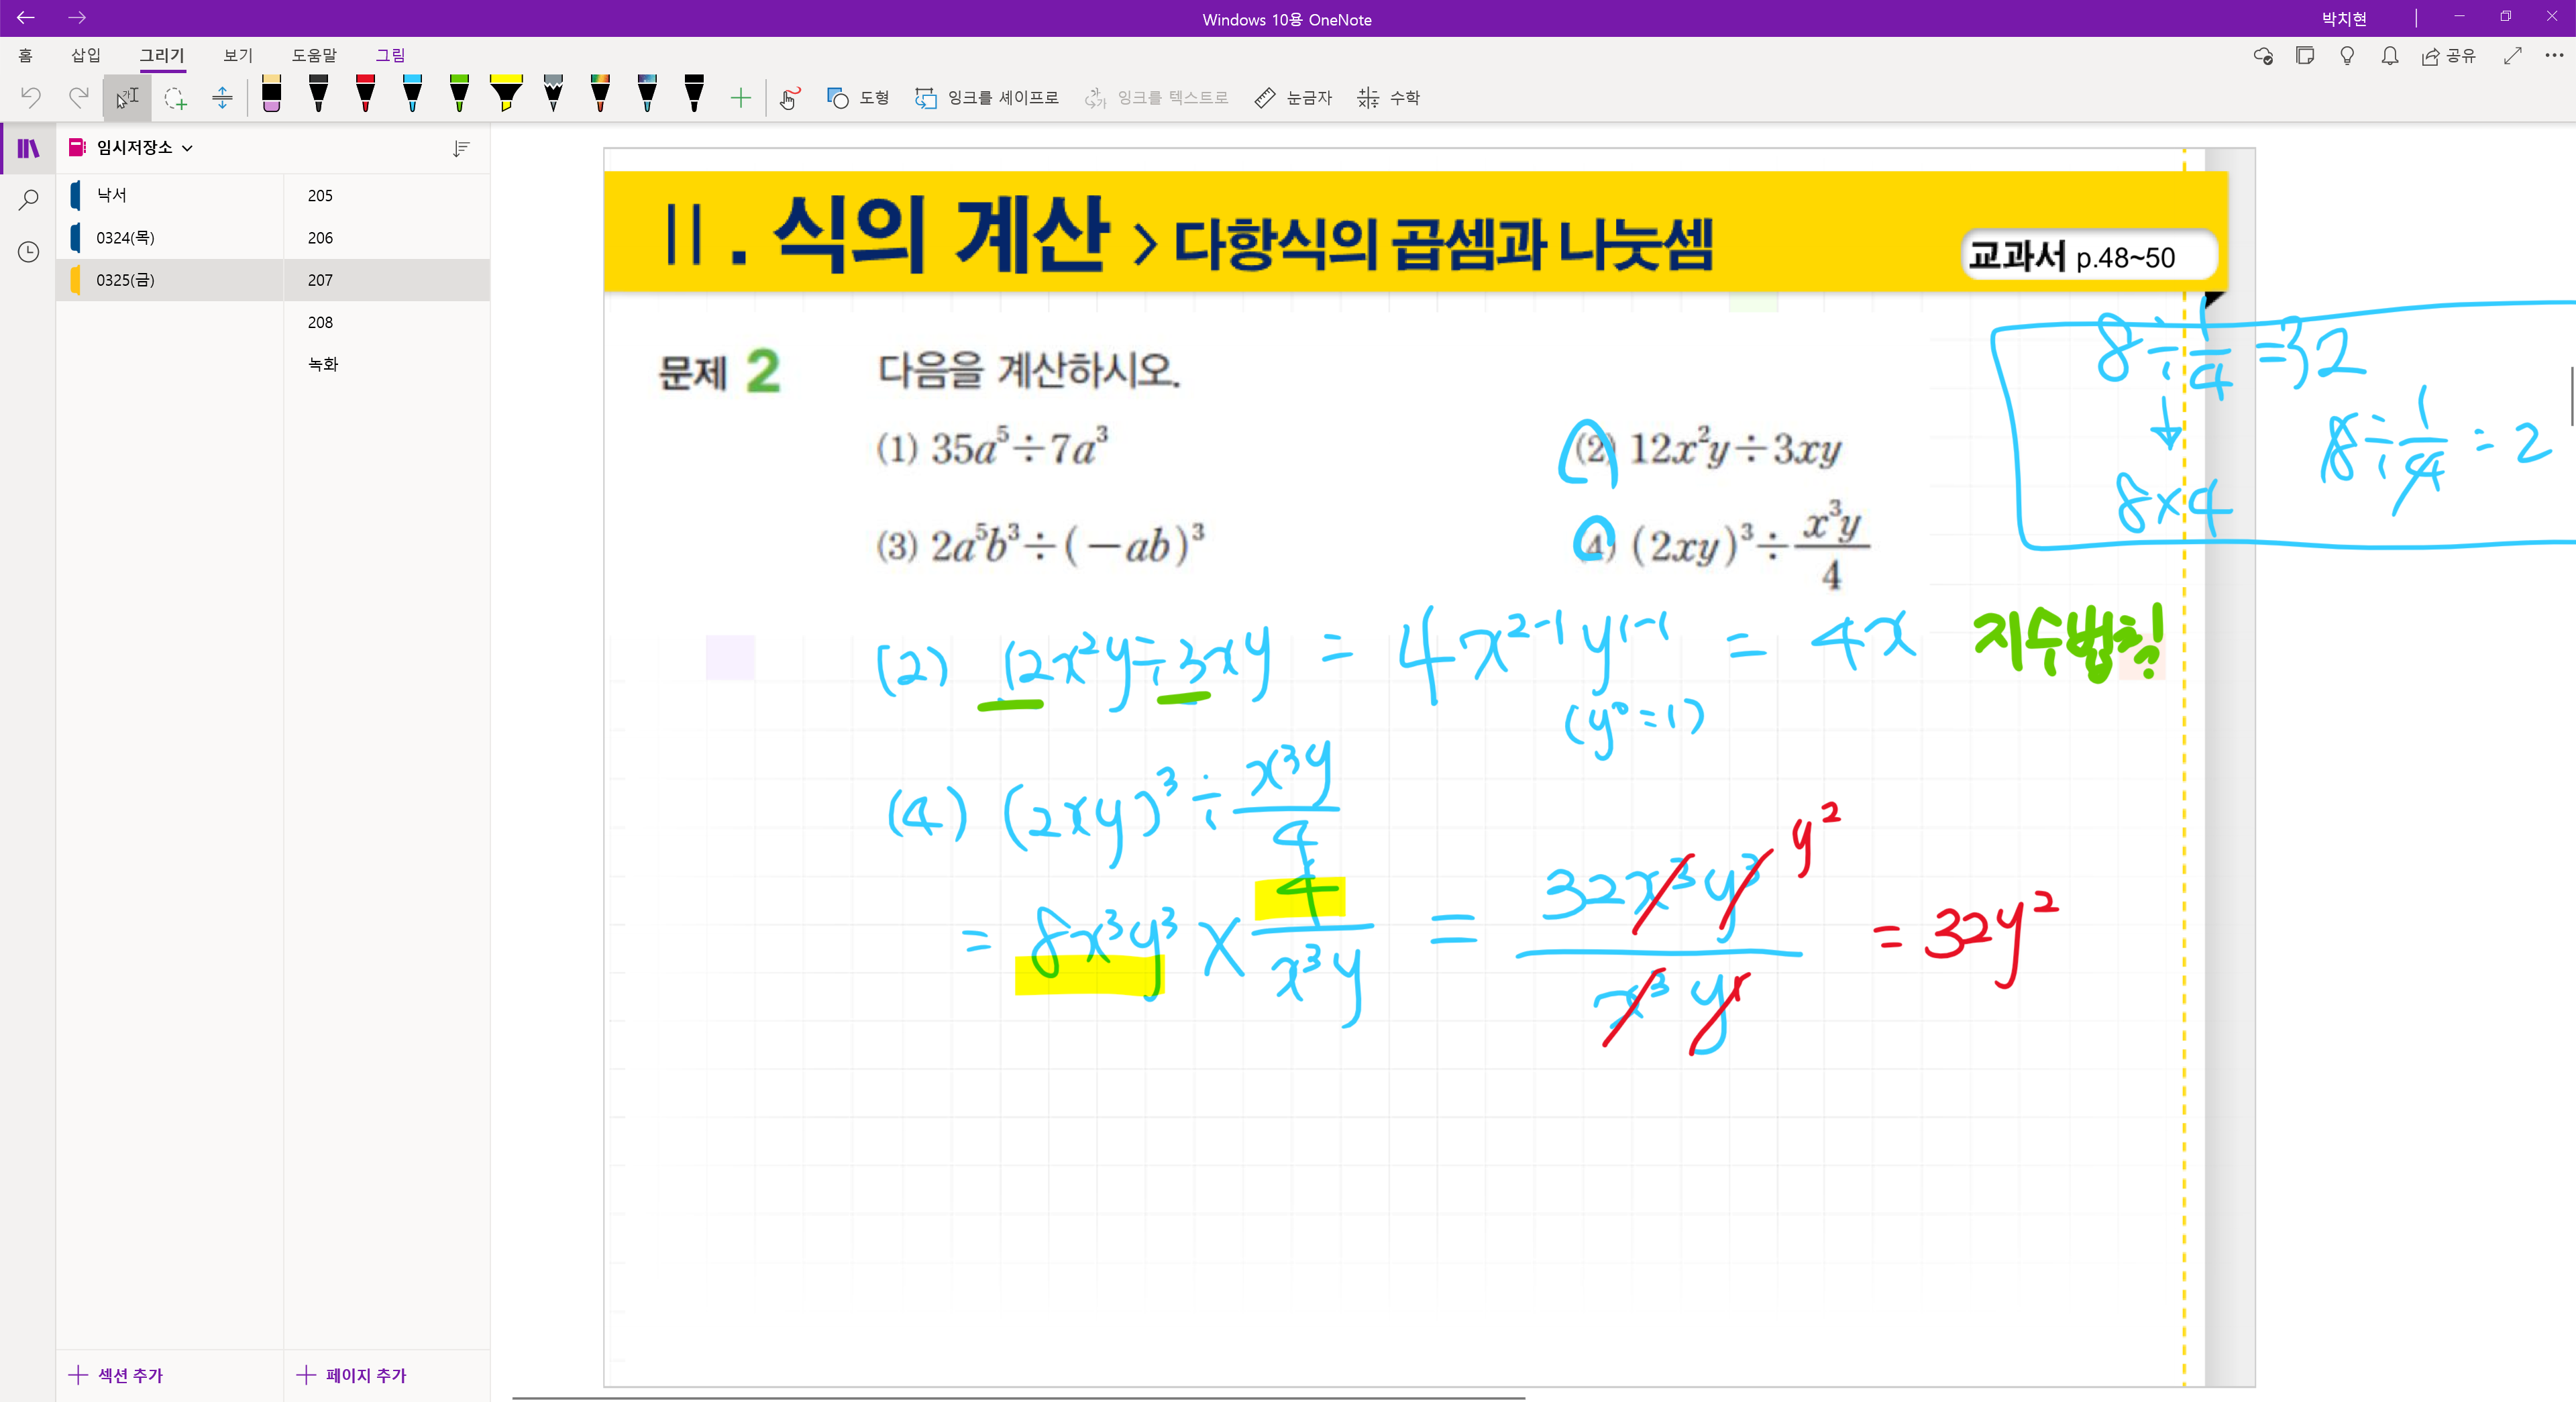The width and height of the screenshot is (2576, 1402).
Task: Open the View tab
Action: 237,55
